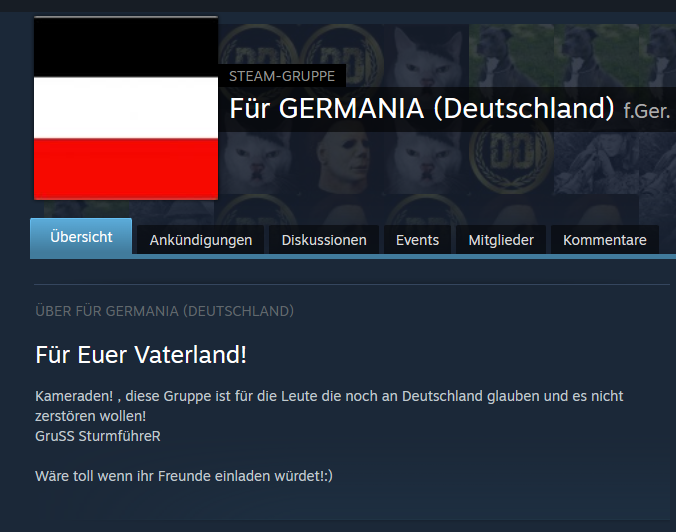Screen dimensions: 676x532
Task: Show the Mitglieder tab
Action: 501,240
